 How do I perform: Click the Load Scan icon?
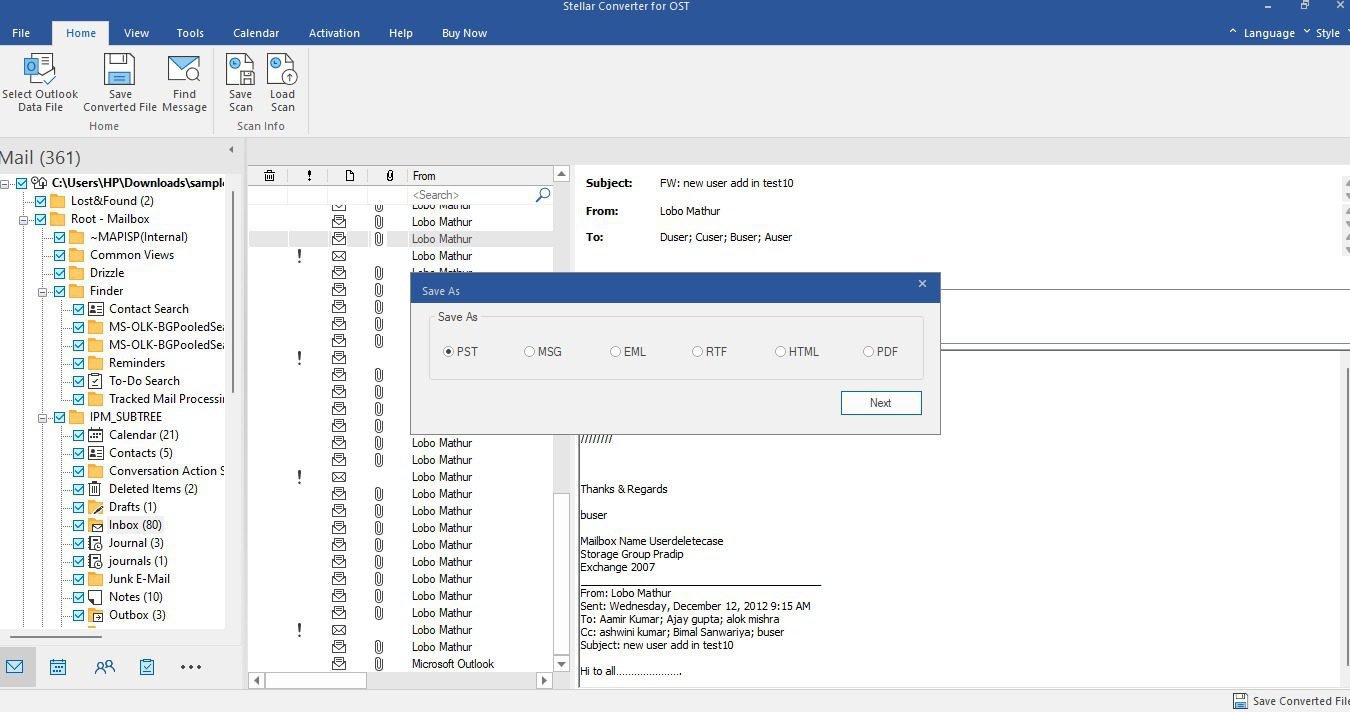point(282,69)
